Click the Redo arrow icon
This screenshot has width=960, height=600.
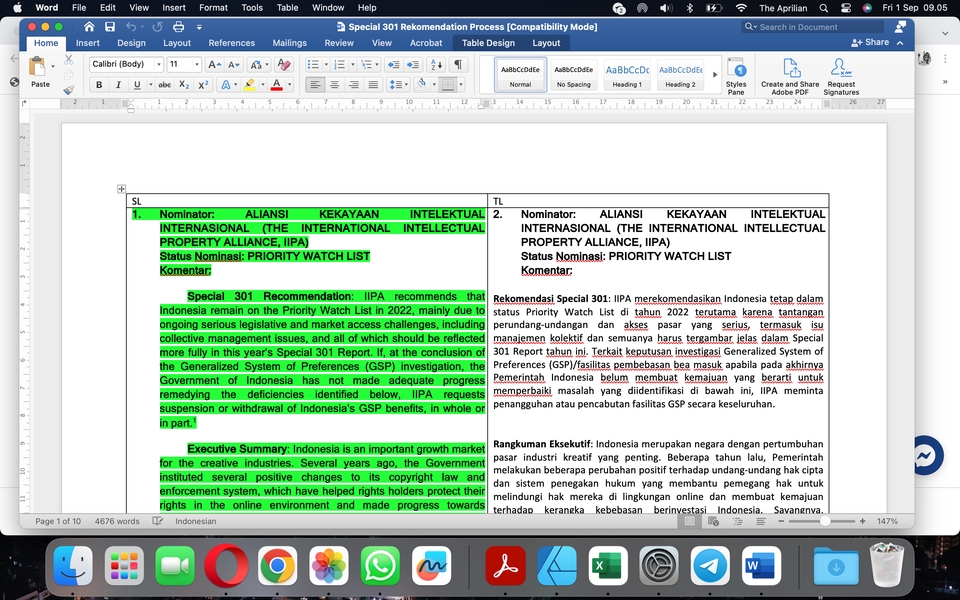point(157,27)
